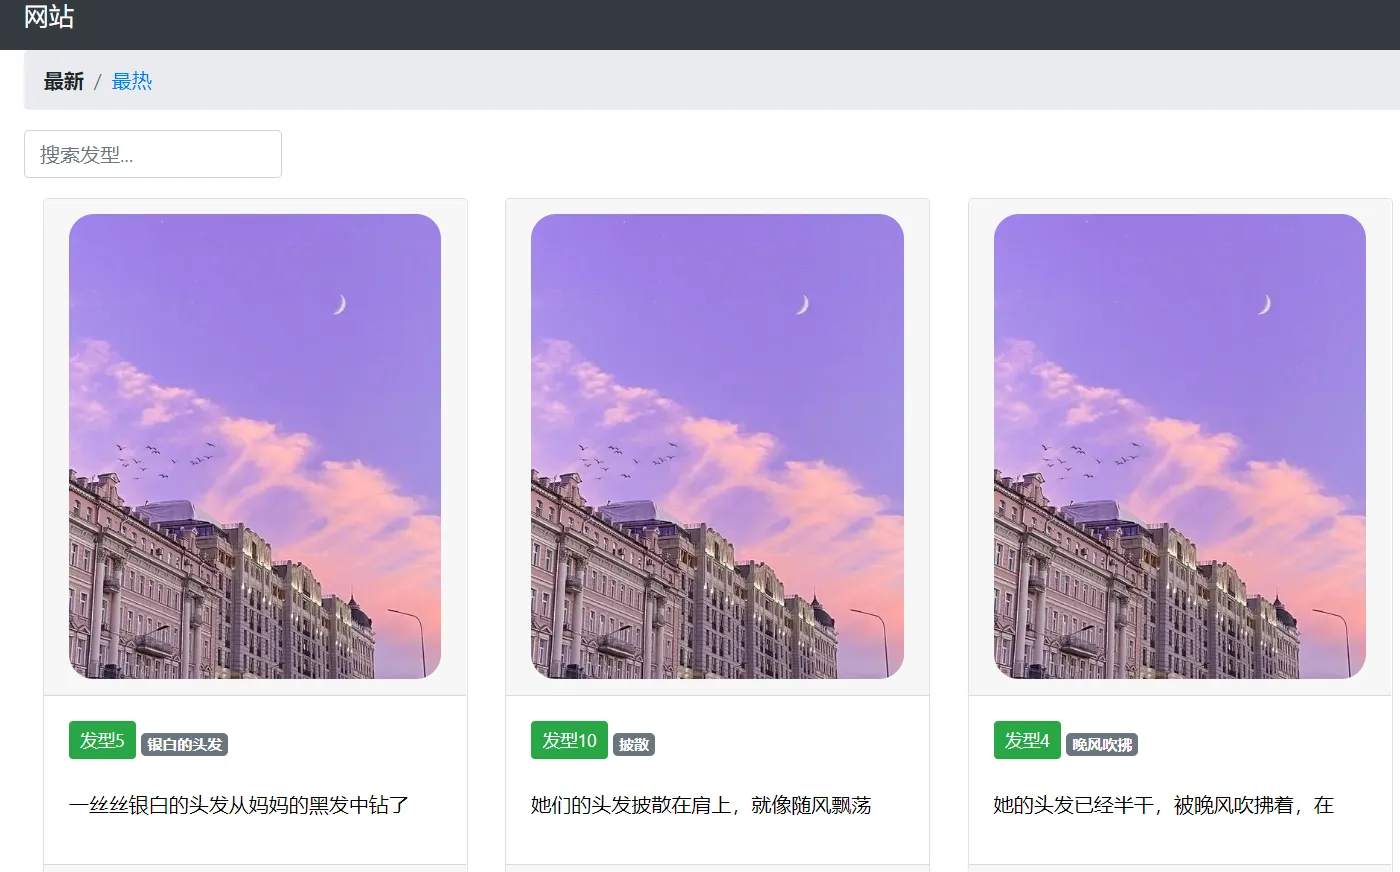The image size is (1400, 872).
Task: Click the 一丝丝银白的头发 description text
Action: [240, 805]
